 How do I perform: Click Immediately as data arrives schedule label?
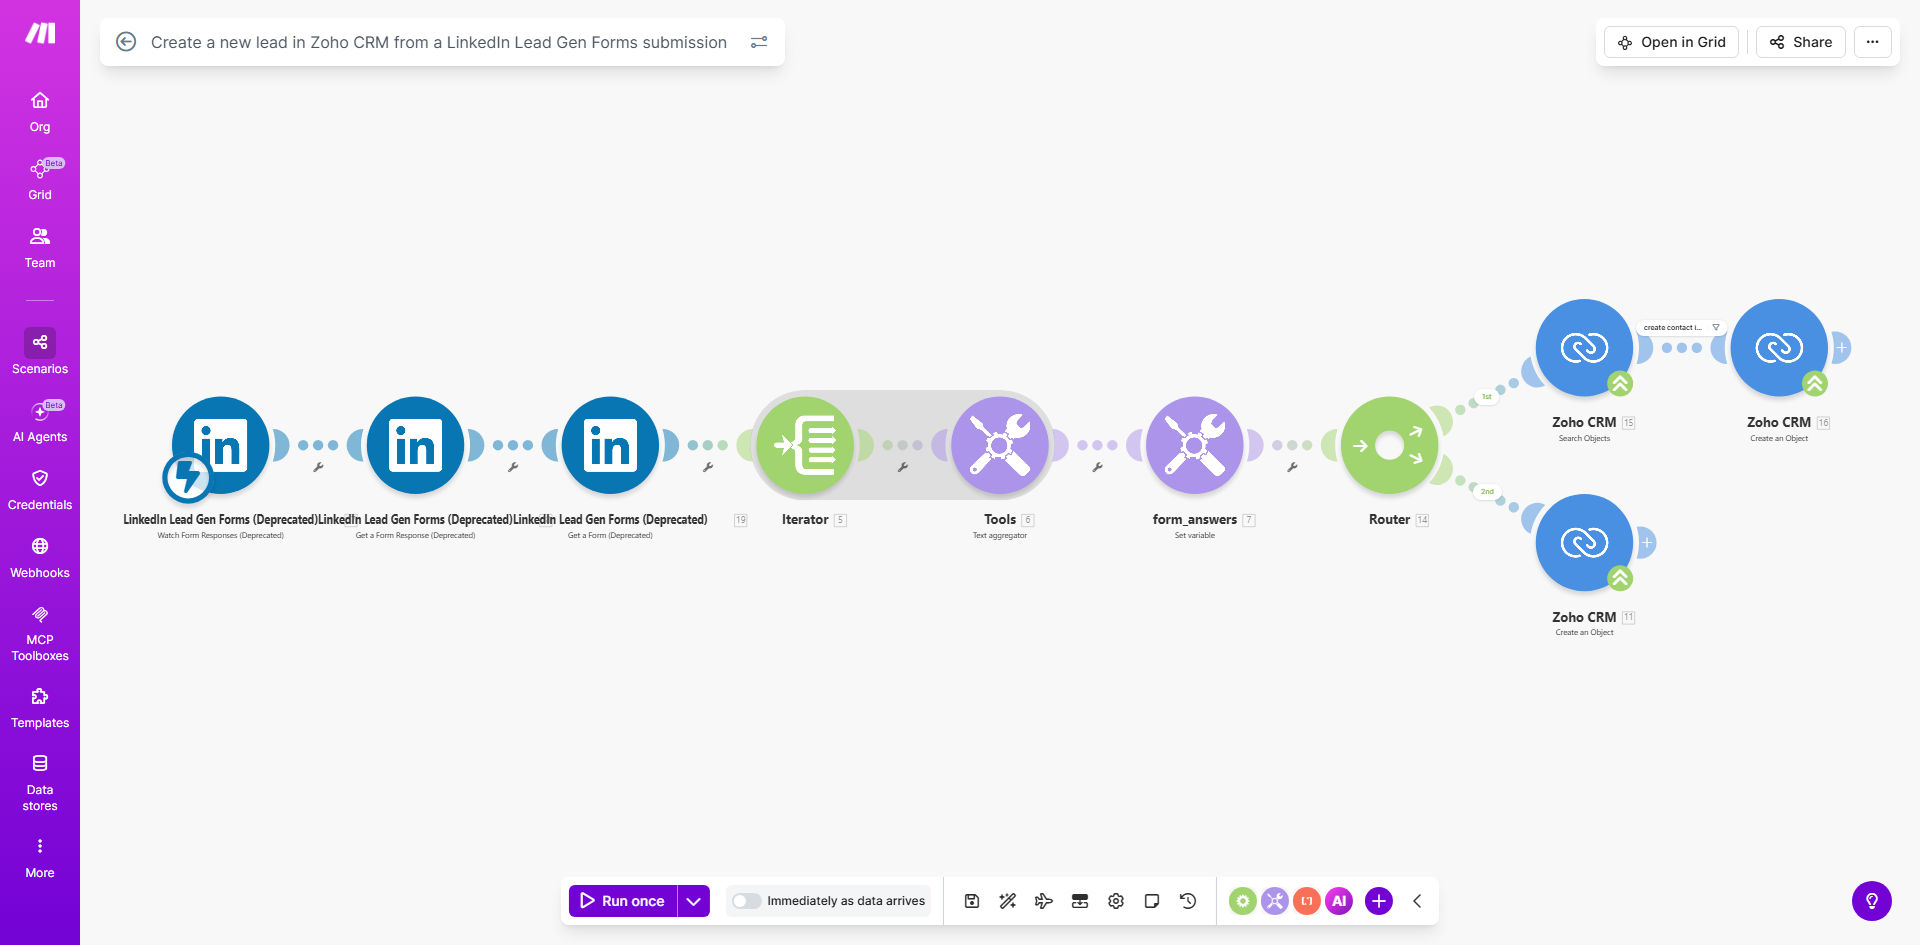pyautogui.click(x=846, y=901)
